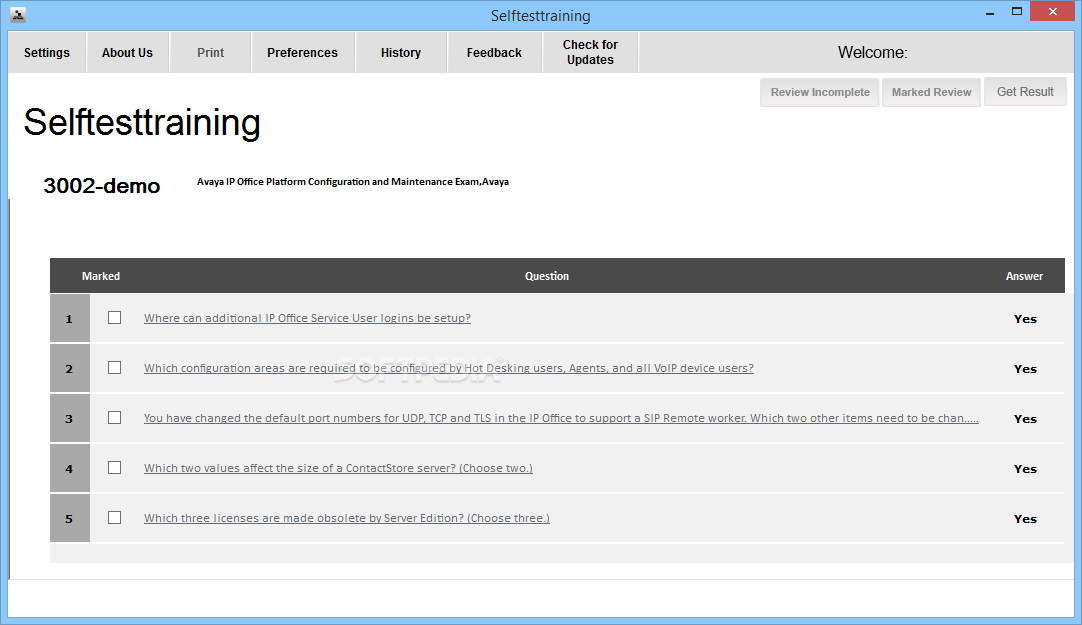1082x625 pixels.
Task: Mark question 5 checkbox
Action: coord(115,517)
